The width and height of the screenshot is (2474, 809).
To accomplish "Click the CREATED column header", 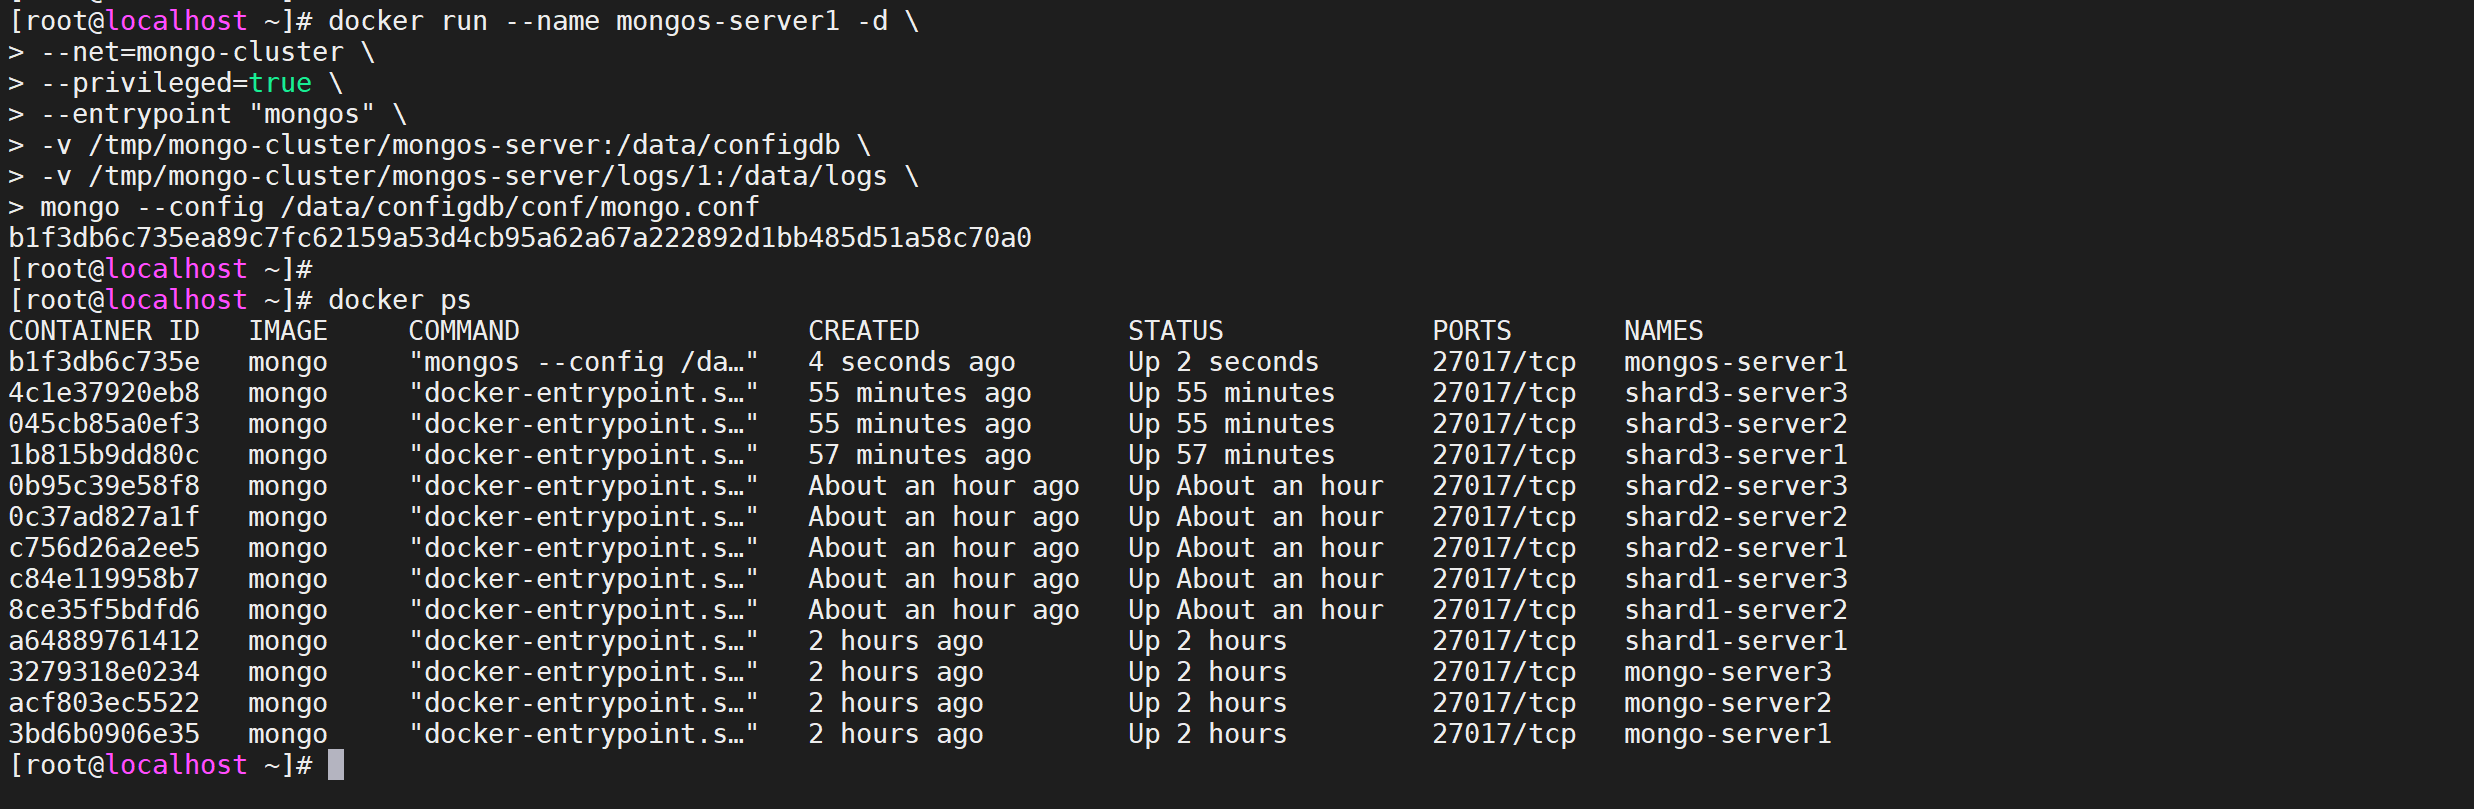I will [864, 331].
